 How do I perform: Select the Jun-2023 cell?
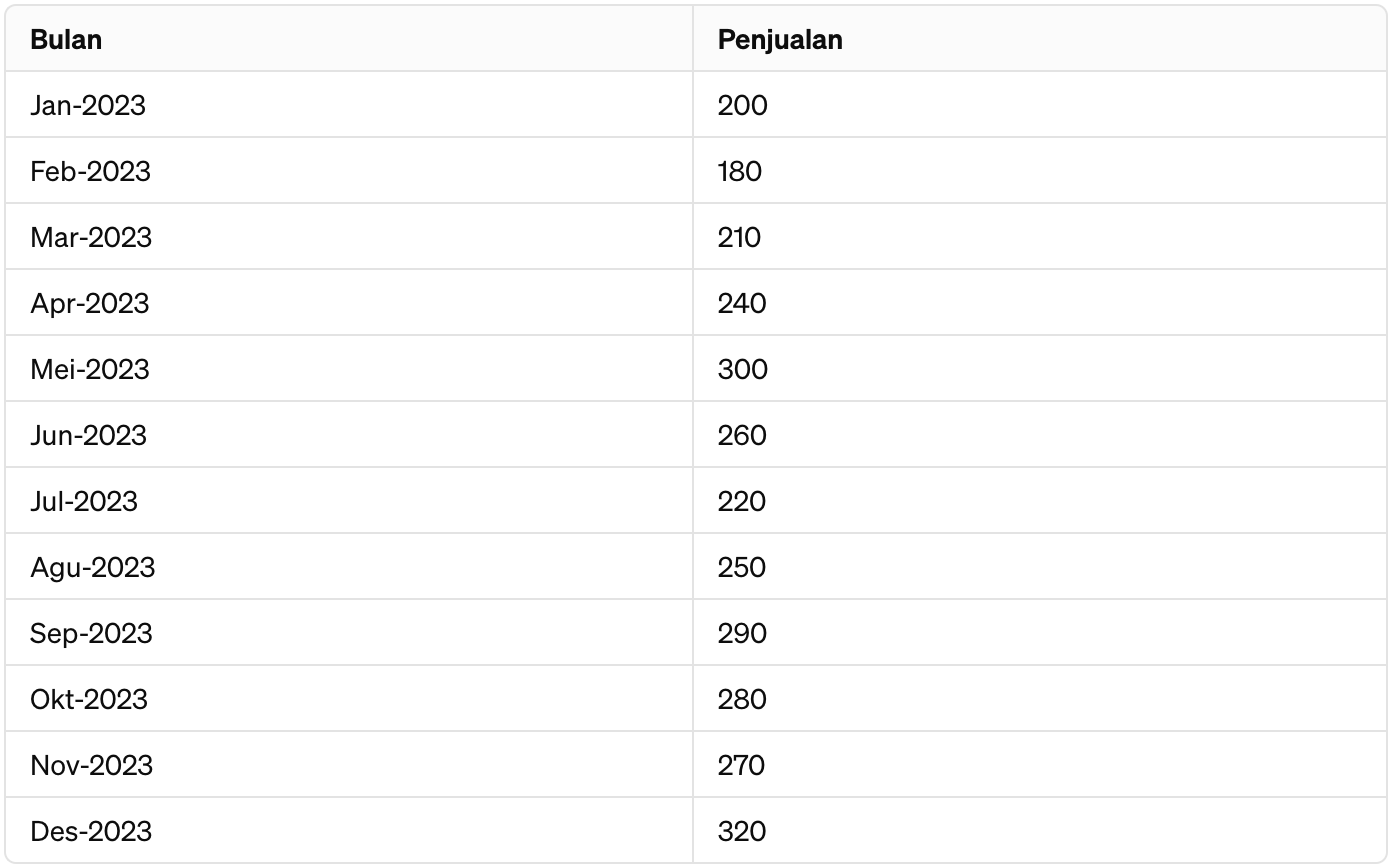(349, 435)
